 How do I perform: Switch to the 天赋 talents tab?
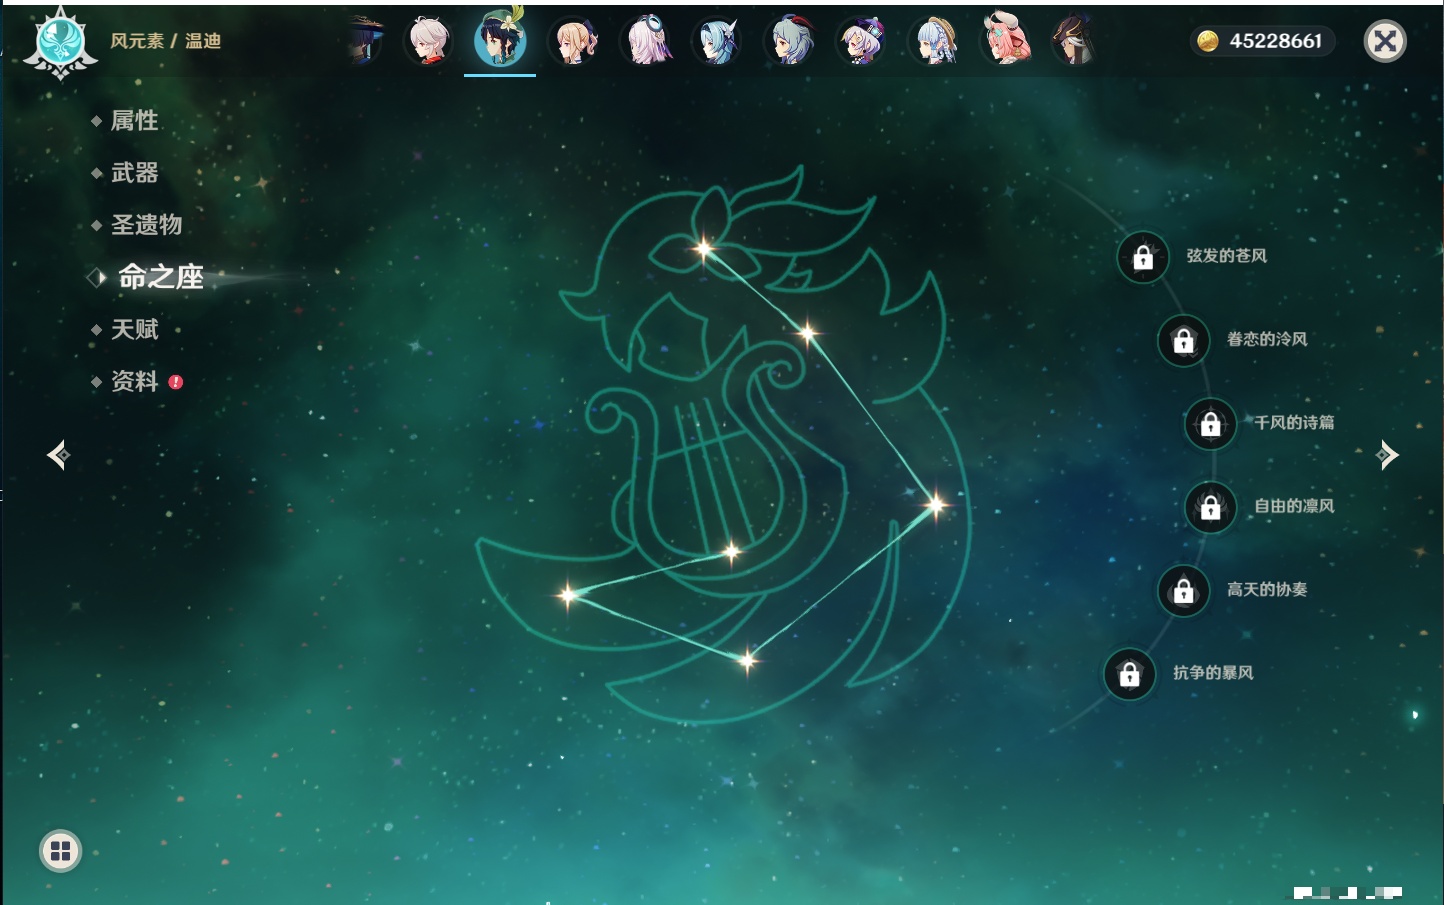click(x=134, y=329)
